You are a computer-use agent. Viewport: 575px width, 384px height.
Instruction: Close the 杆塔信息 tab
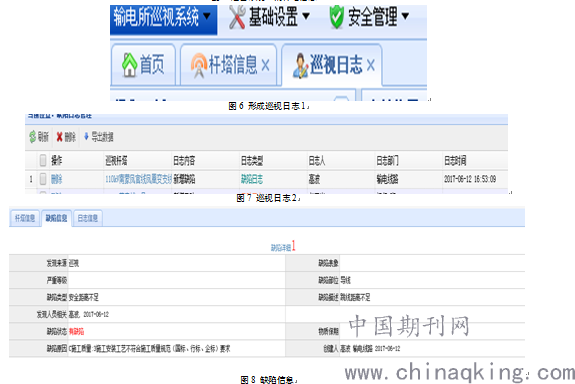(265, 66)
